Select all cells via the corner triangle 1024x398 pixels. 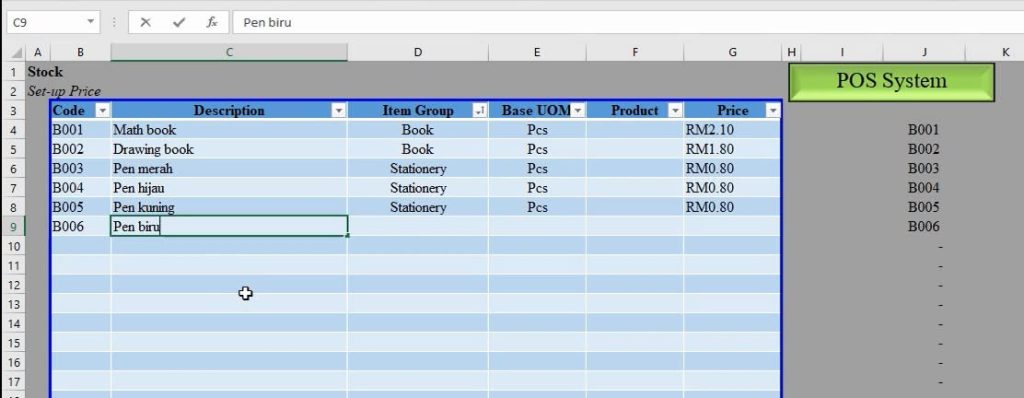(17, 53)
